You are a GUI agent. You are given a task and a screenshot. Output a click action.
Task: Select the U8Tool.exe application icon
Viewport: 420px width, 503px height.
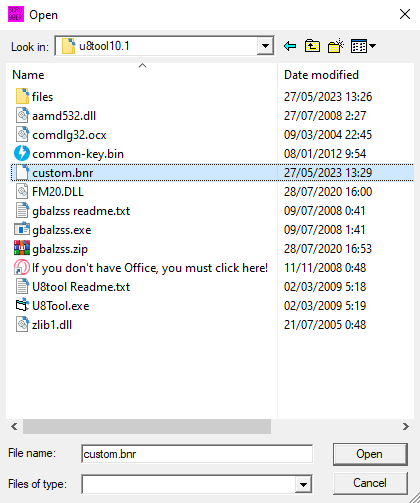pyautogui.click(x=22, y=305)
